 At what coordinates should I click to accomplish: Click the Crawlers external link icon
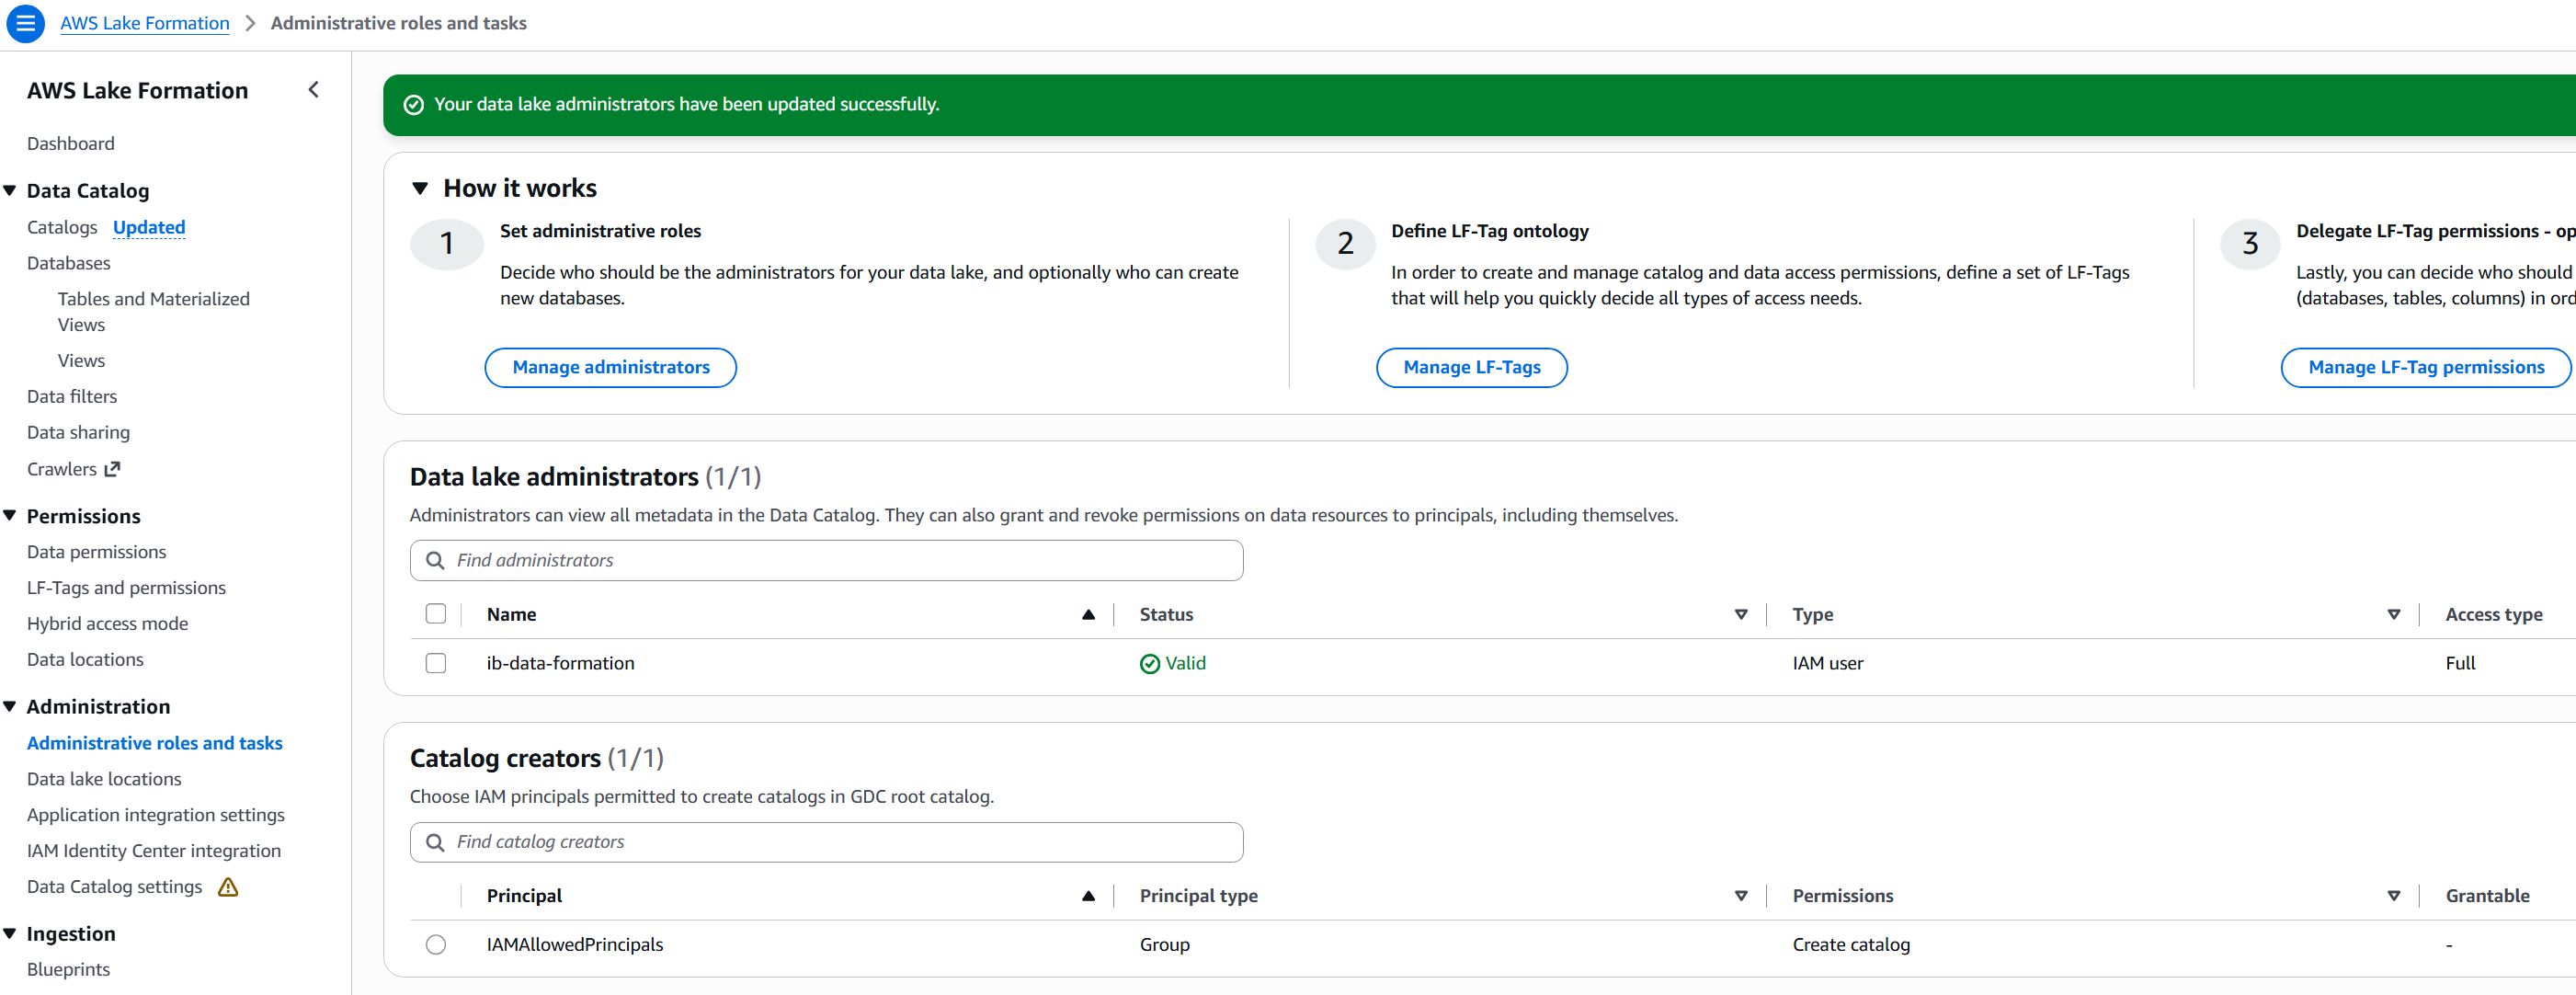pos(112,469)
